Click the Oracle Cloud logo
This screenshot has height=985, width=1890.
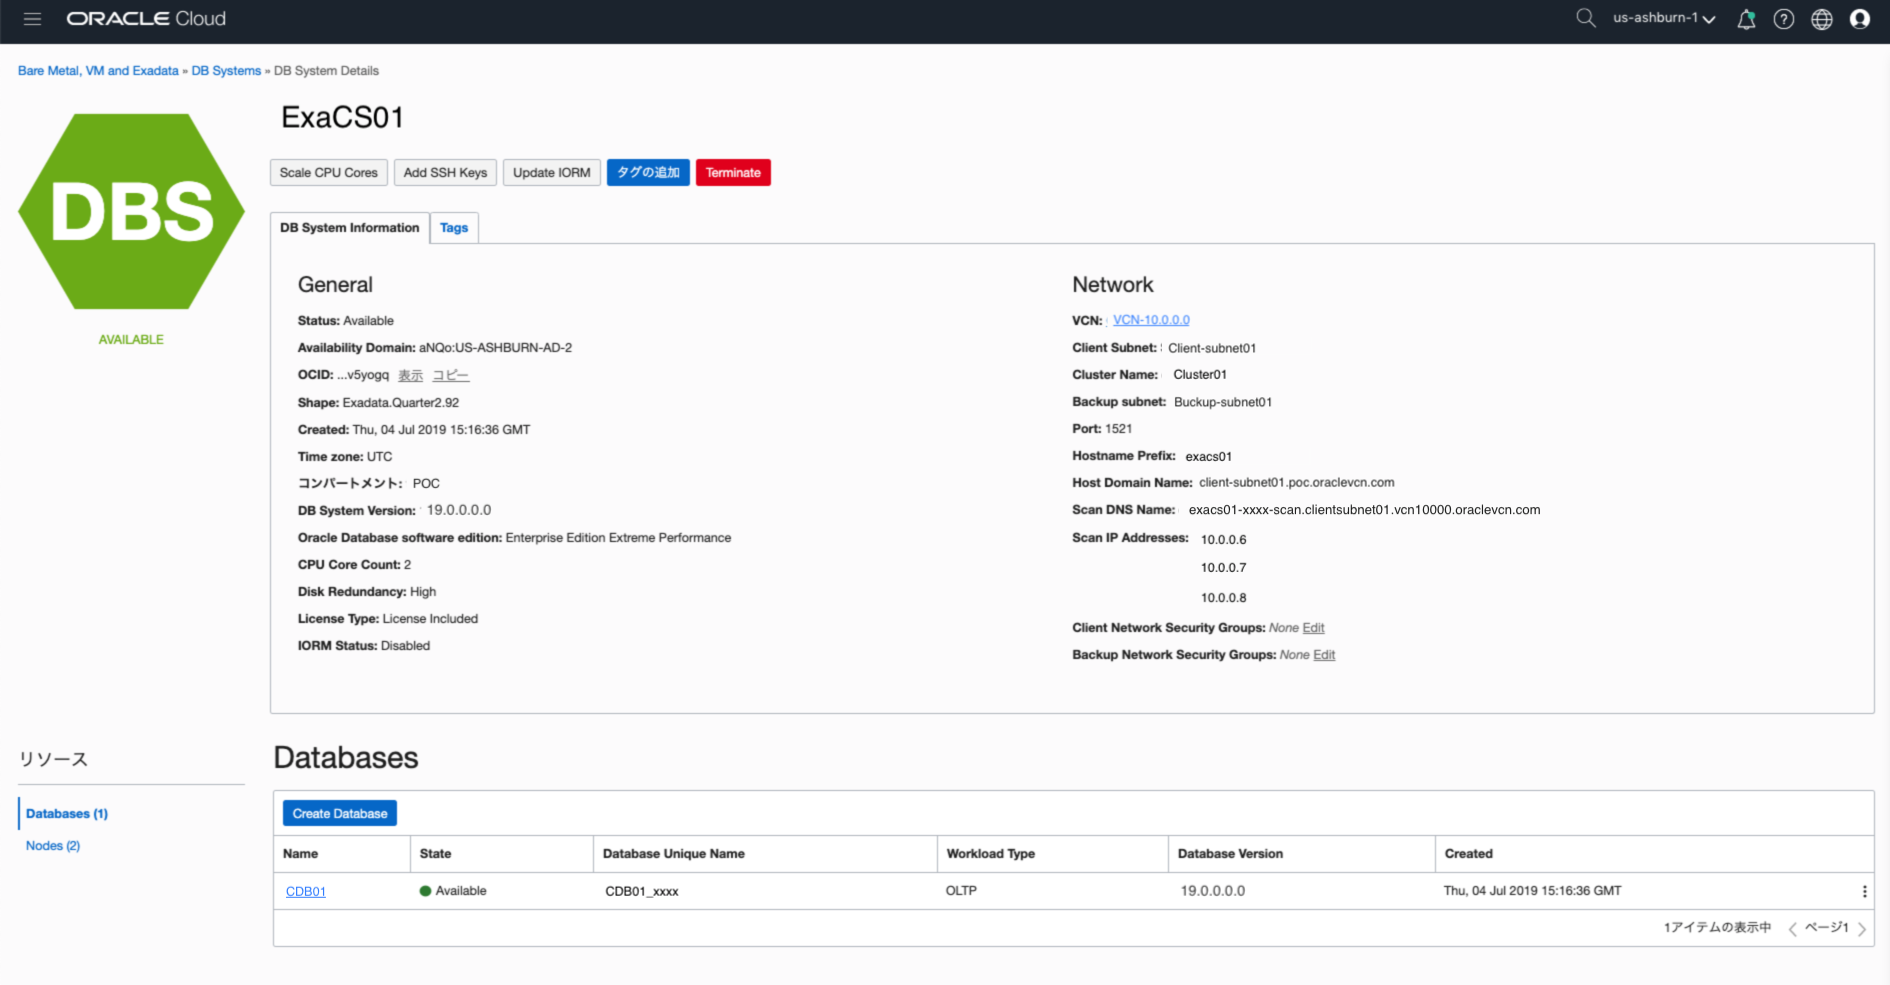tap(146, 19)
